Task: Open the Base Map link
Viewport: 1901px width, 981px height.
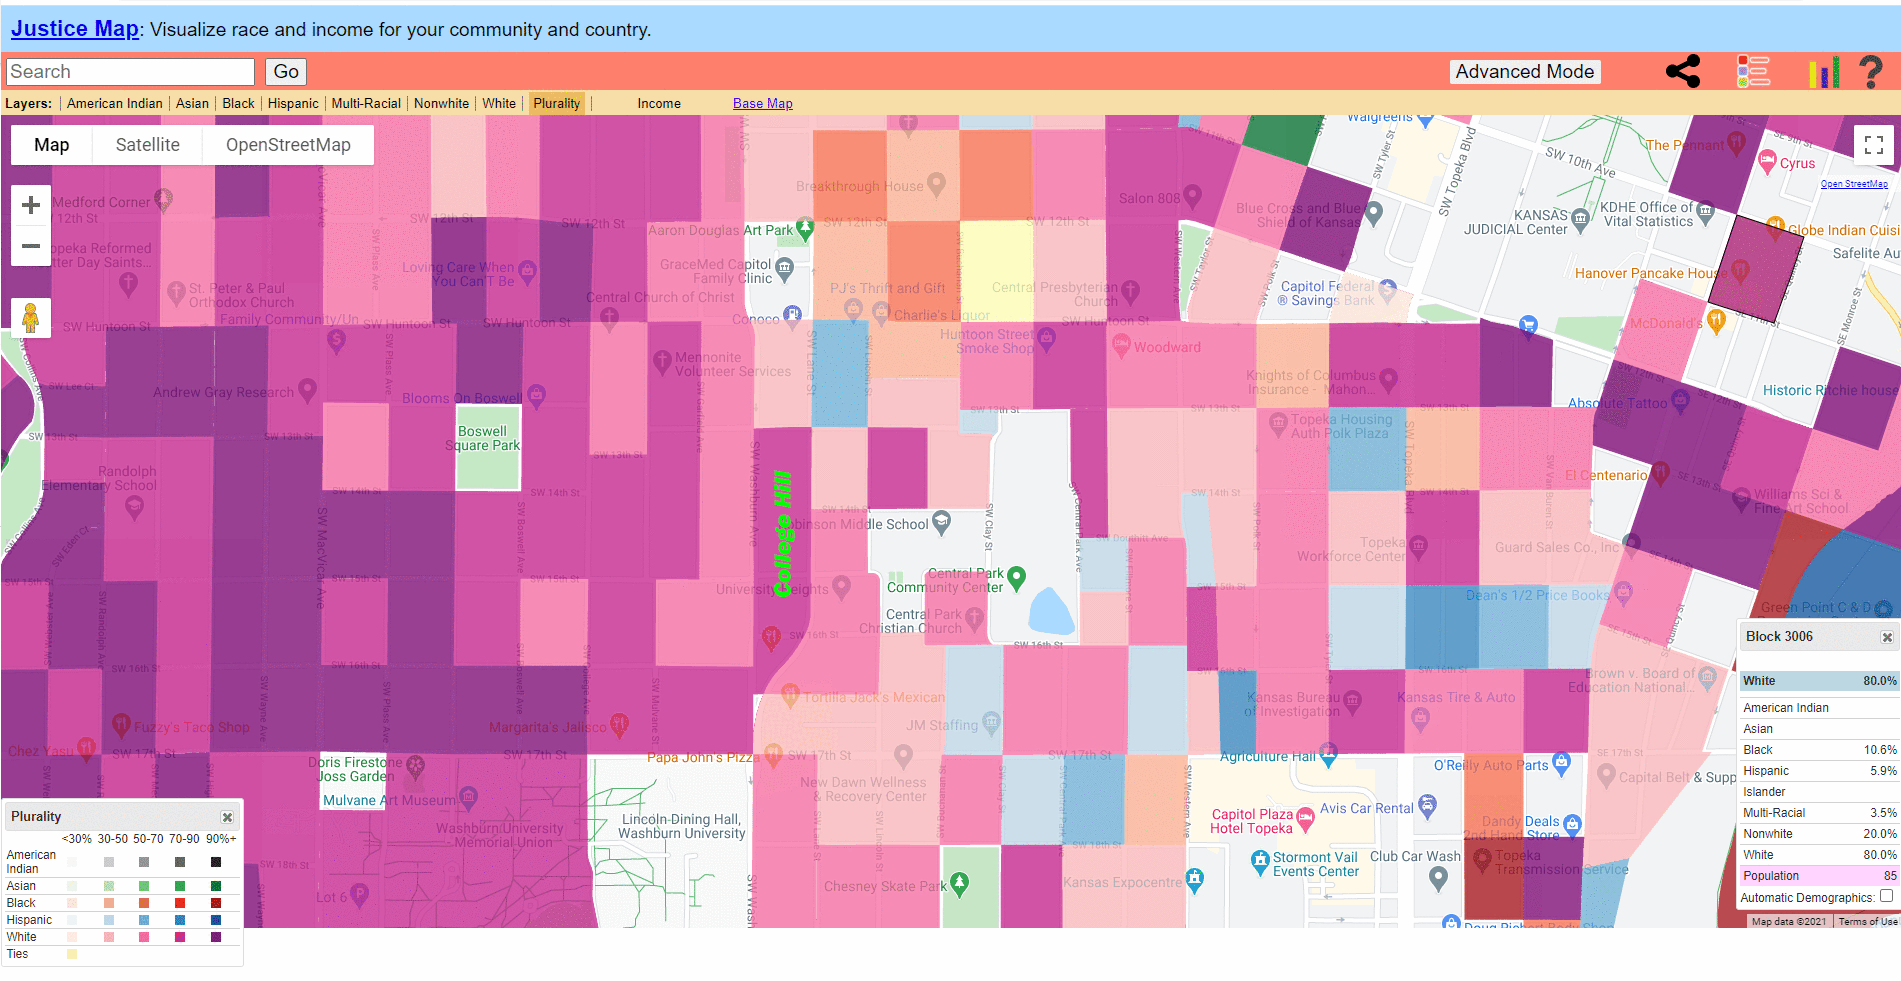Action: (762, 103)
